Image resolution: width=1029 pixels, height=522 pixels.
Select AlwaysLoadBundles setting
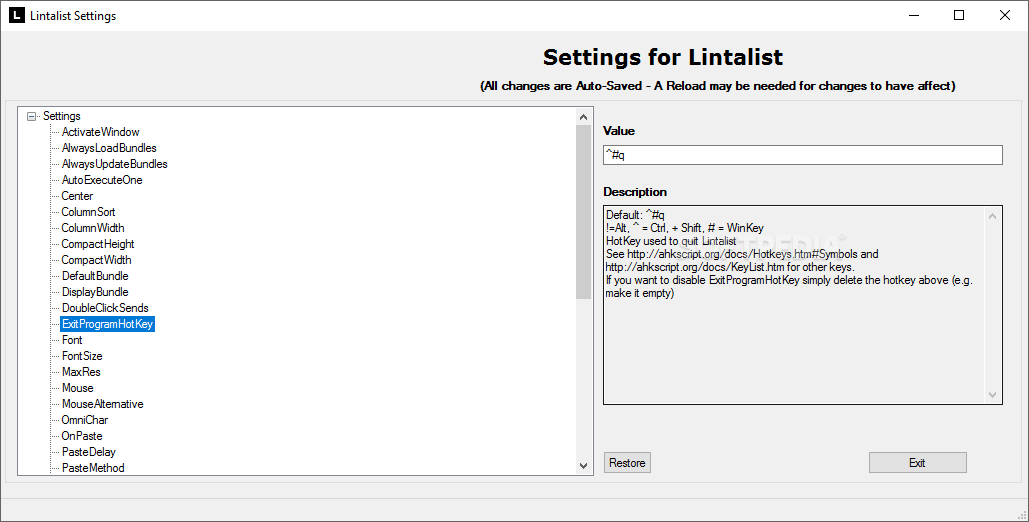point(109,148)
